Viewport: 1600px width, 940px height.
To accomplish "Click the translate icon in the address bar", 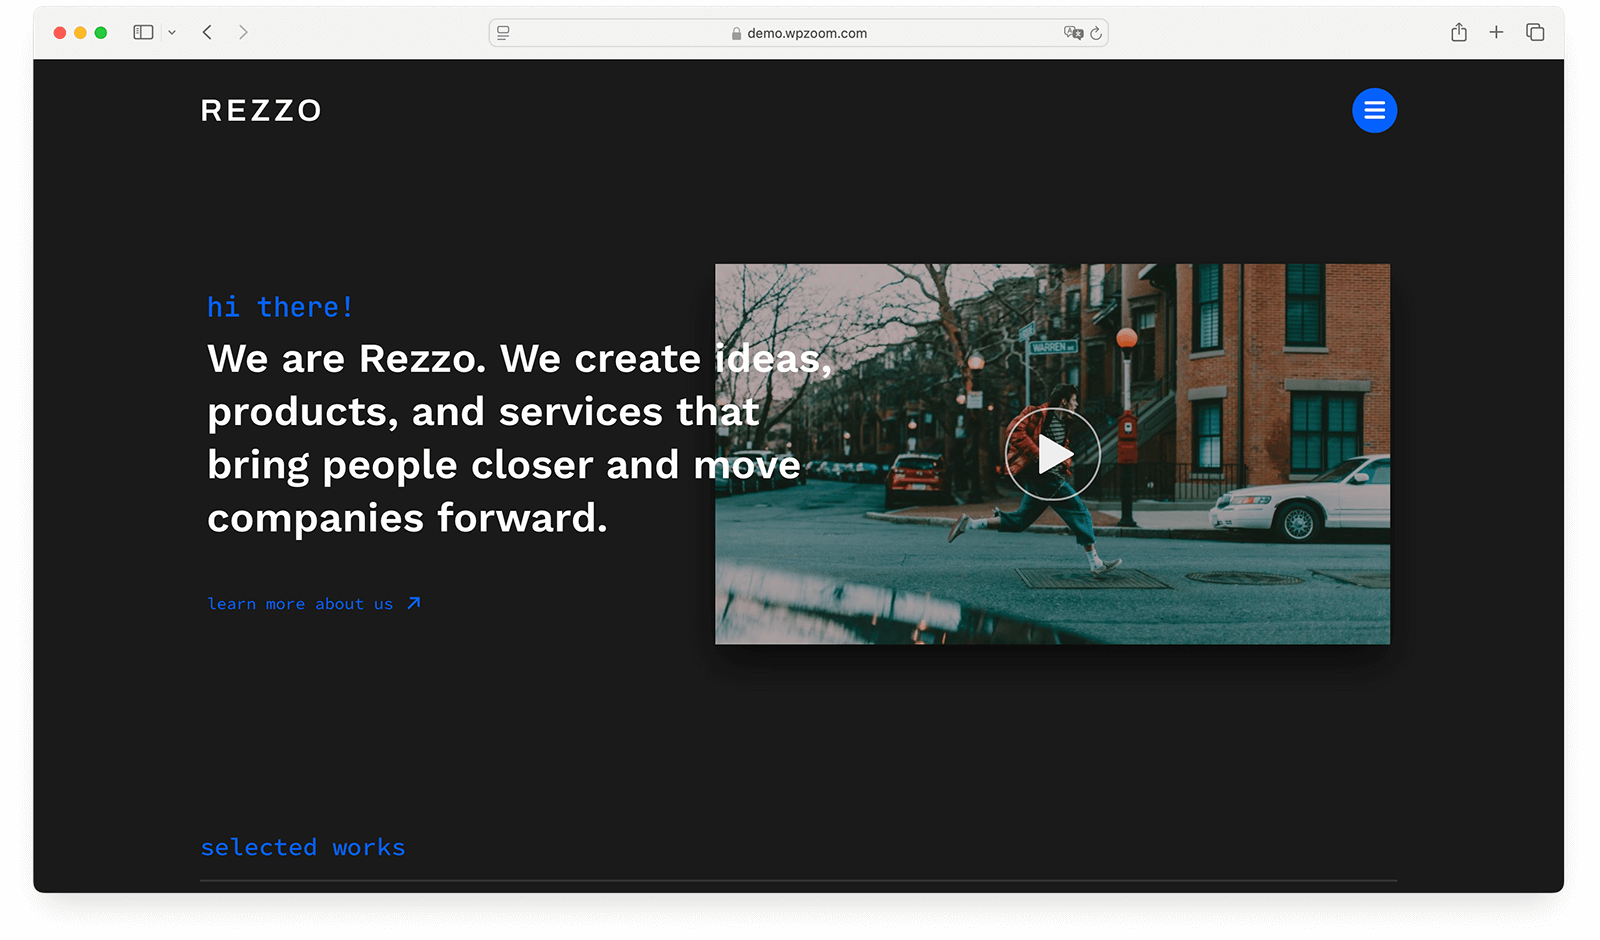I will pos(1074,33).
